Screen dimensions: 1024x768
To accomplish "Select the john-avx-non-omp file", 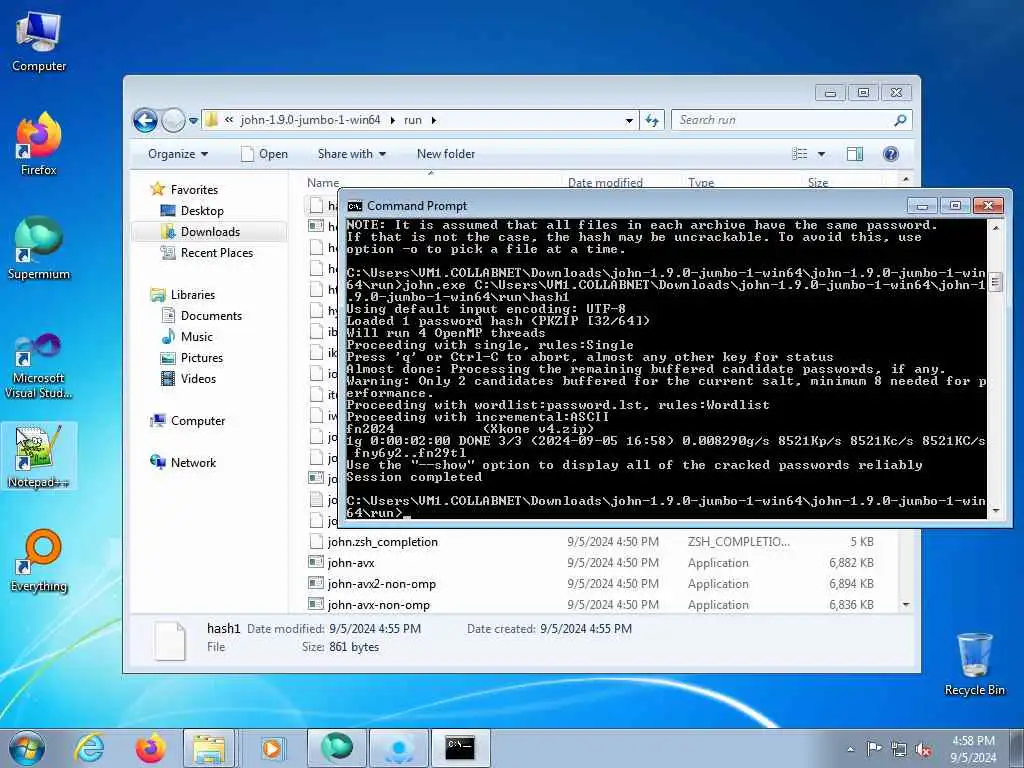I will [378, 604].
